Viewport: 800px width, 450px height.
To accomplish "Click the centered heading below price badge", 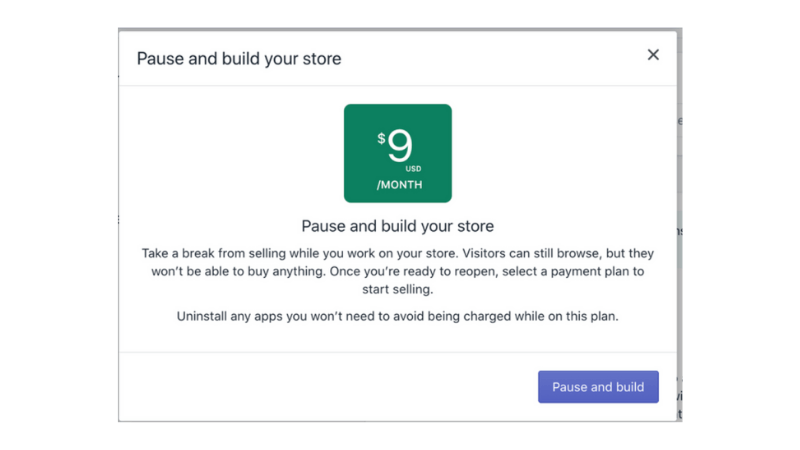I will 397,226.
